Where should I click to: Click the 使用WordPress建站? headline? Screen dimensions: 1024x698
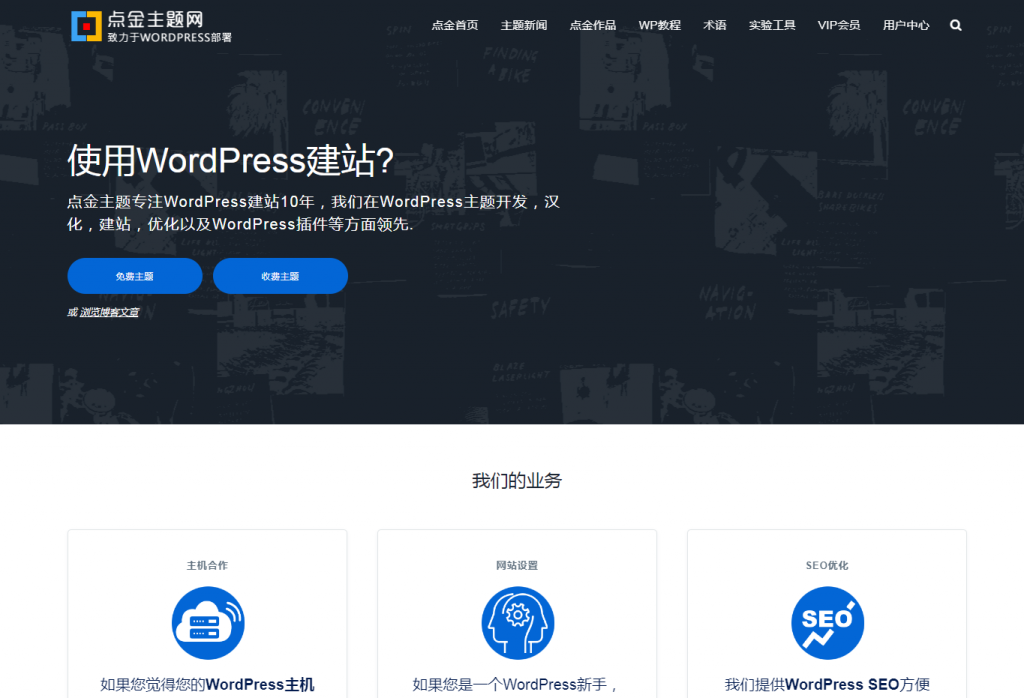[x=231, y=161]
